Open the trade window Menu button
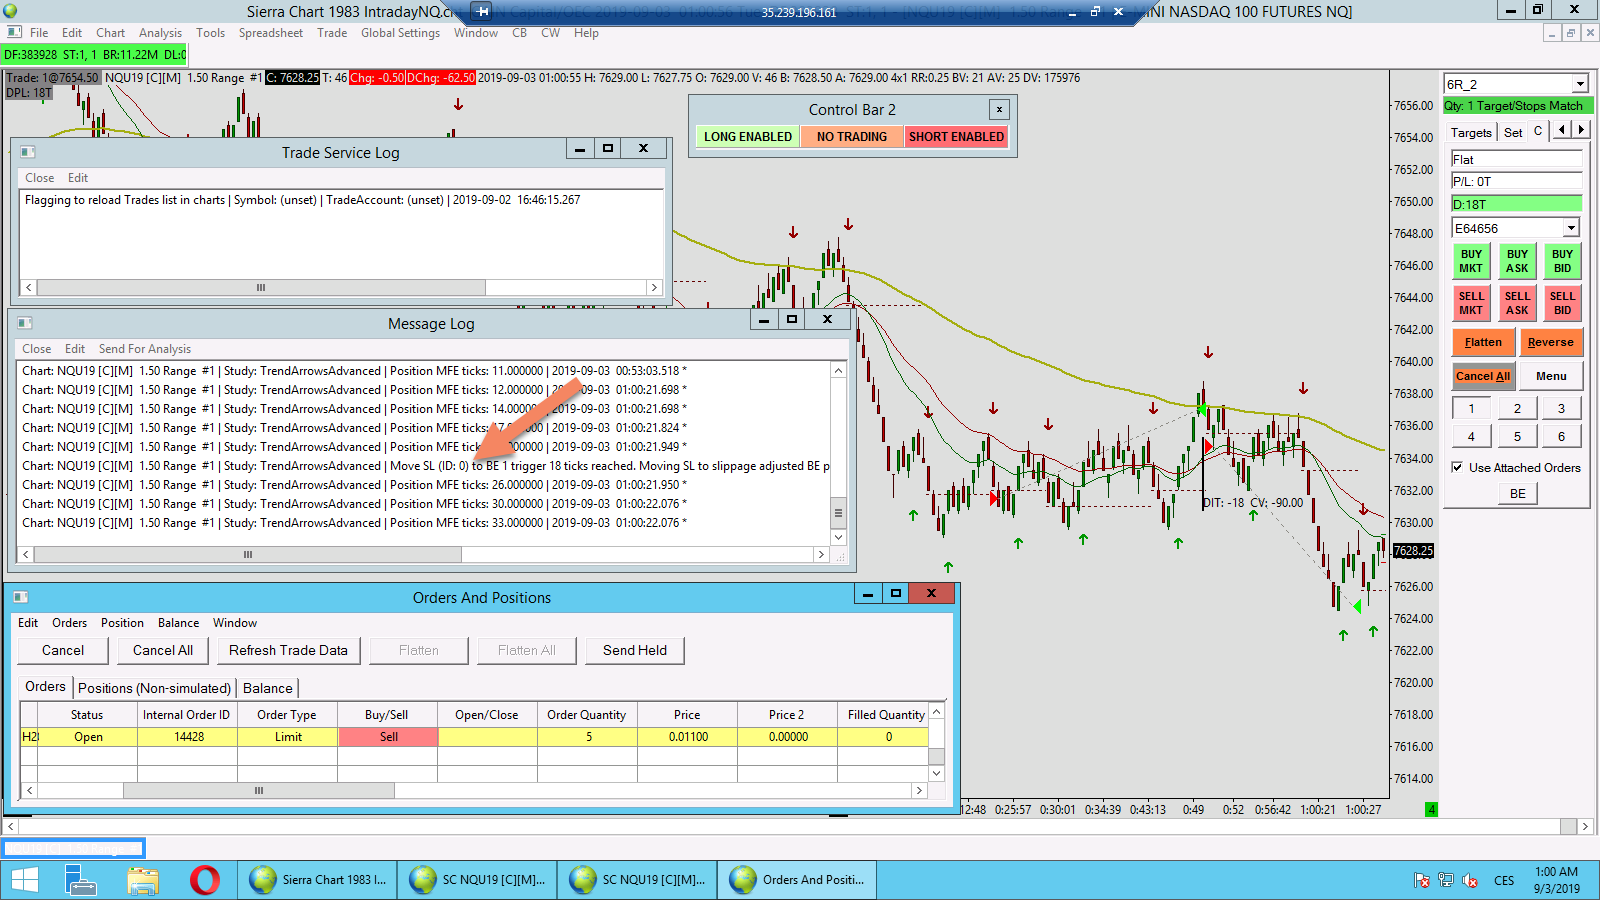 1551,376
